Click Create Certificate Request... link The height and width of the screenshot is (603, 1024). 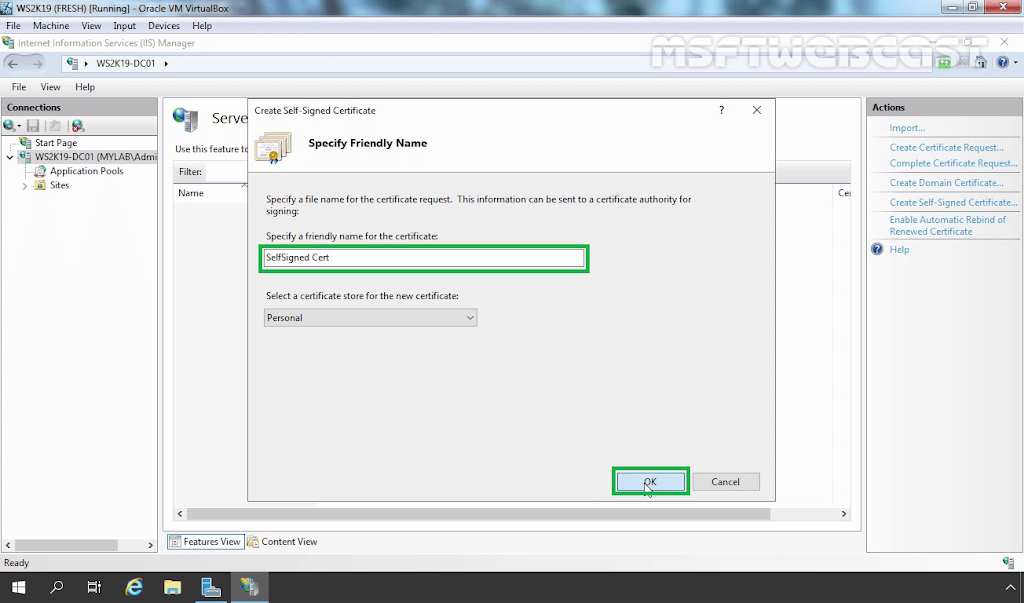(x=946, y=148)
